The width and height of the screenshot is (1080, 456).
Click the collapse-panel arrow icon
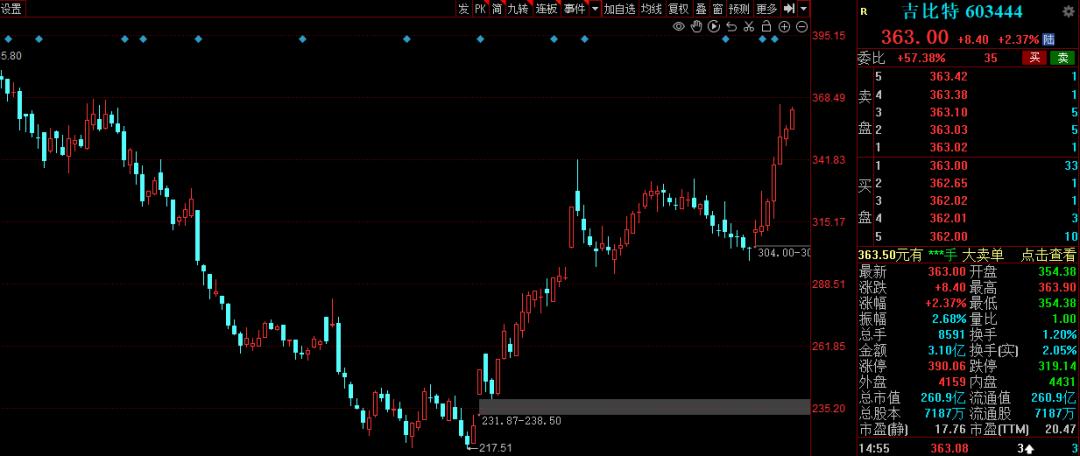pyautogui.click(x=789, y=9)
